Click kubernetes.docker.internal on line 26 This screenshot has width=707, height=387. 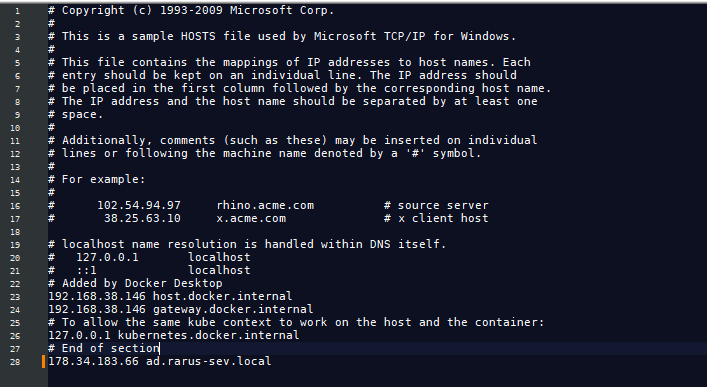click(208, 335)
